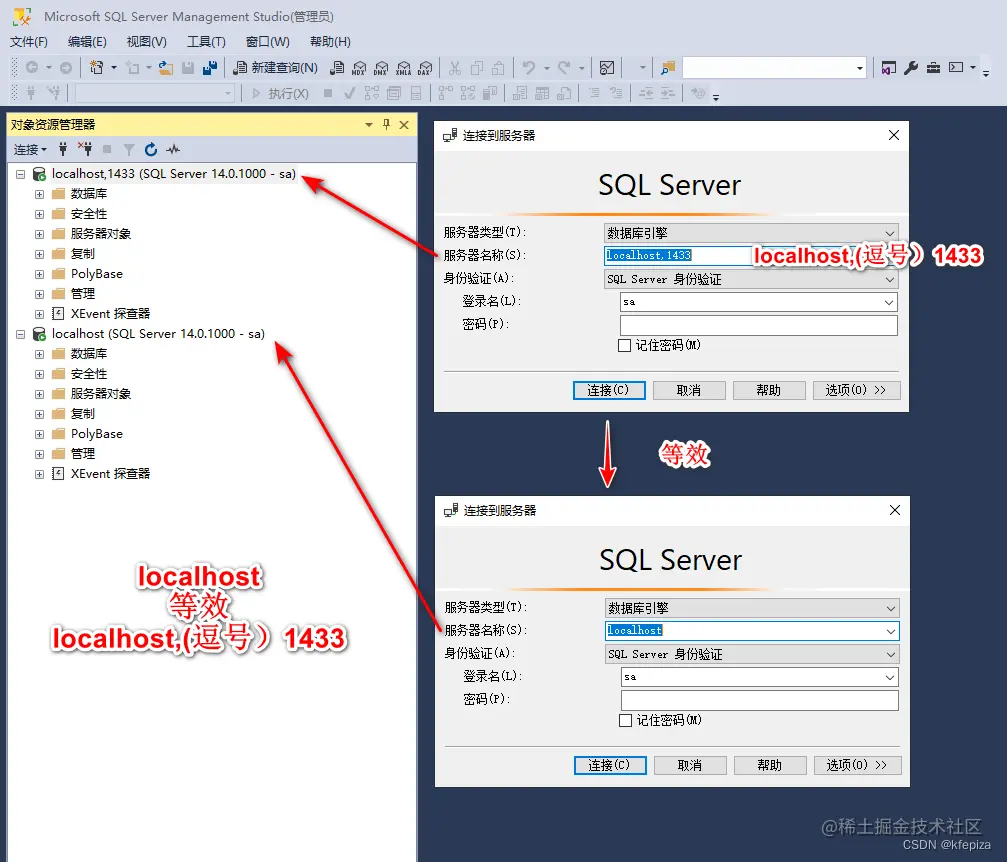Click the Save All icon in toolbar
This screenshot has width=1007, height=862.
coord(209,67)
